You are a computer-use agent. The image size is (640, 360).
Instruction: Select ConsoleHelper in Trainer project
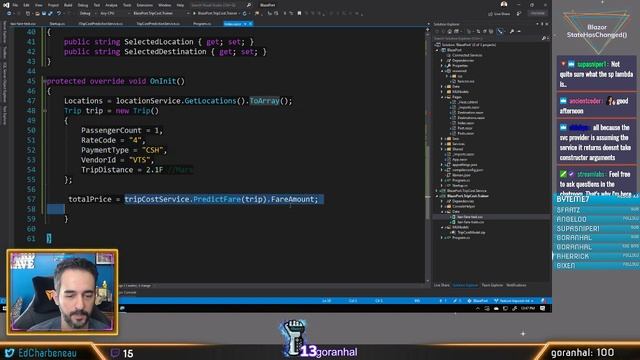[x=463, y=207]
